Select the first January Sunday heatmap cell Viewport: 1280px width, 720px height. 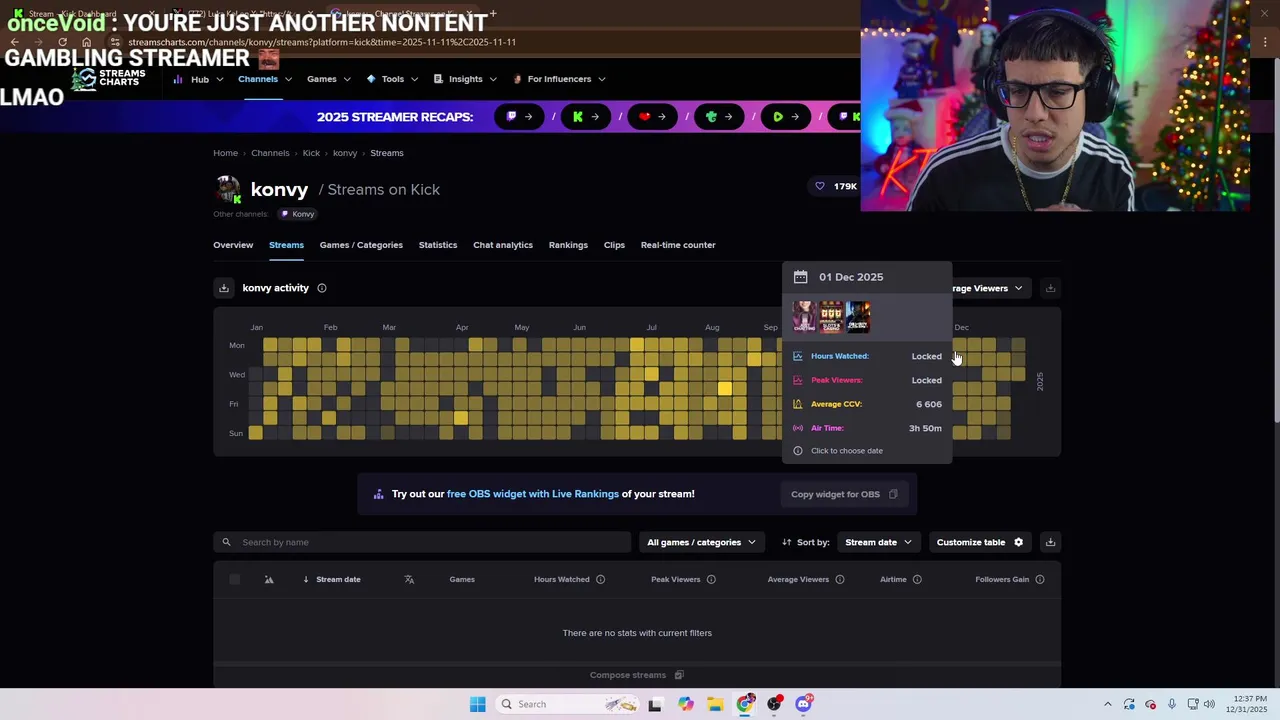[256, 433]
